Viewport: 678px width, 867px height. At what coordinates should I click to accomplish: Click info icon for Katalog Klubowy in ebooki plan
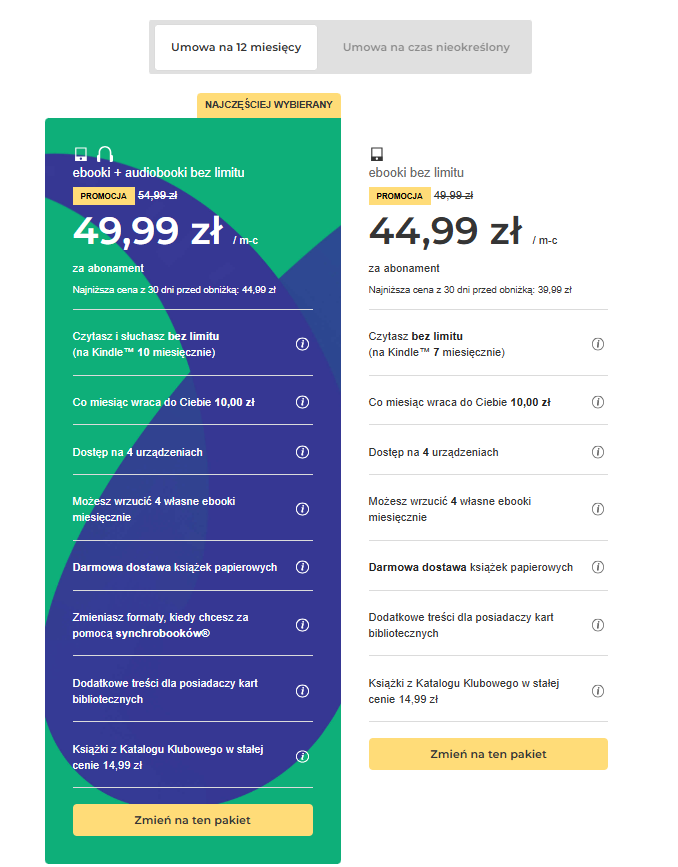pyautogui.click(x=598, y=691)
